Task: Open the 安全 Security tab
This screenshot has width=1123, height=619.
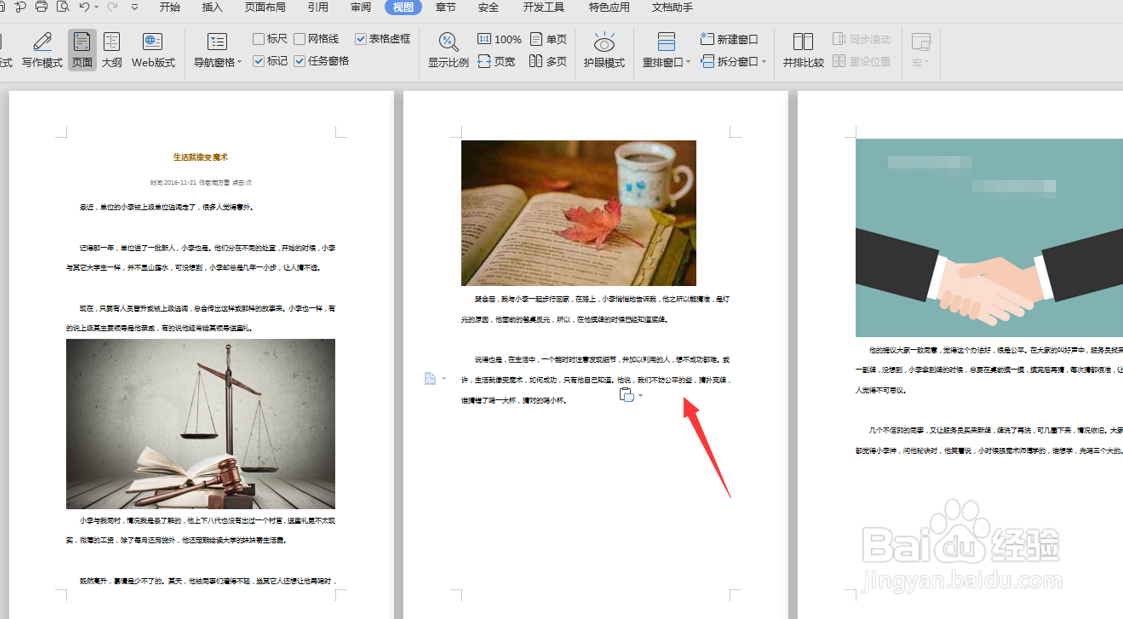Action: 488,7
